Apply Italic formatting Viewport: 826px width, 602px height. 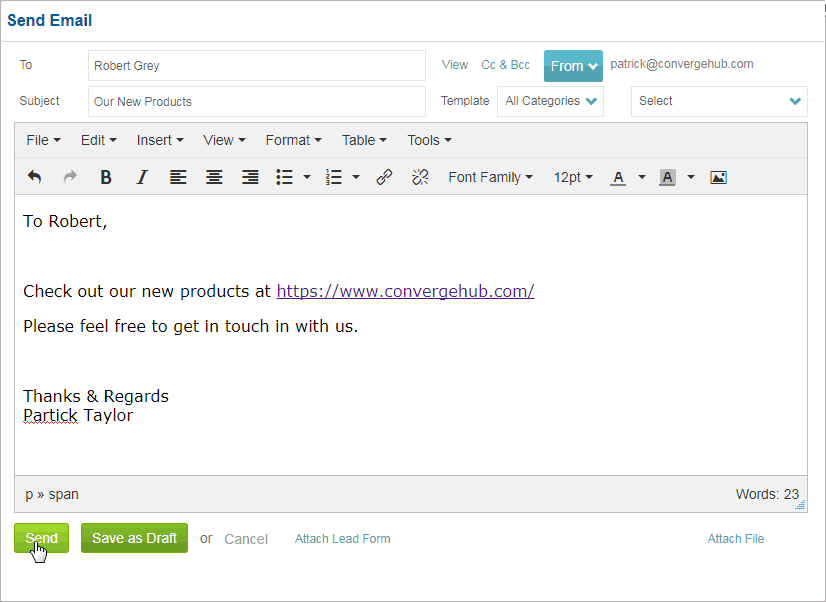tap(142, 177)
